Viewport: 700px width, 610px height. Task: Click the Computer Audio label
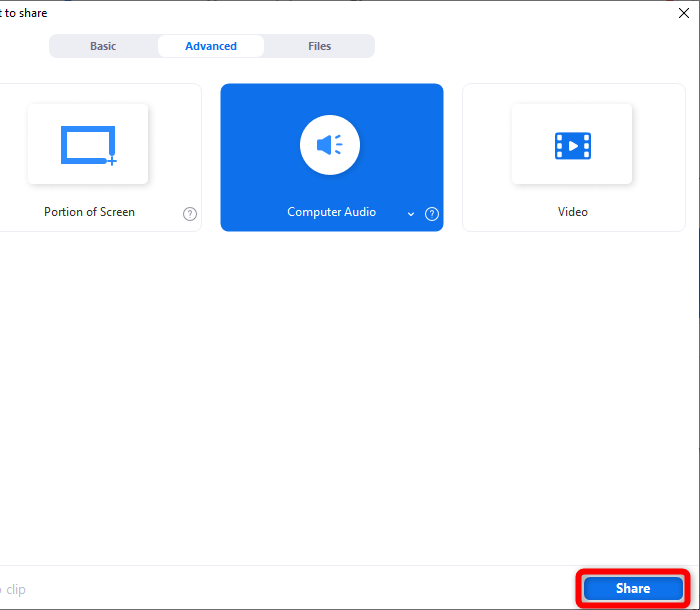point(331,212)
